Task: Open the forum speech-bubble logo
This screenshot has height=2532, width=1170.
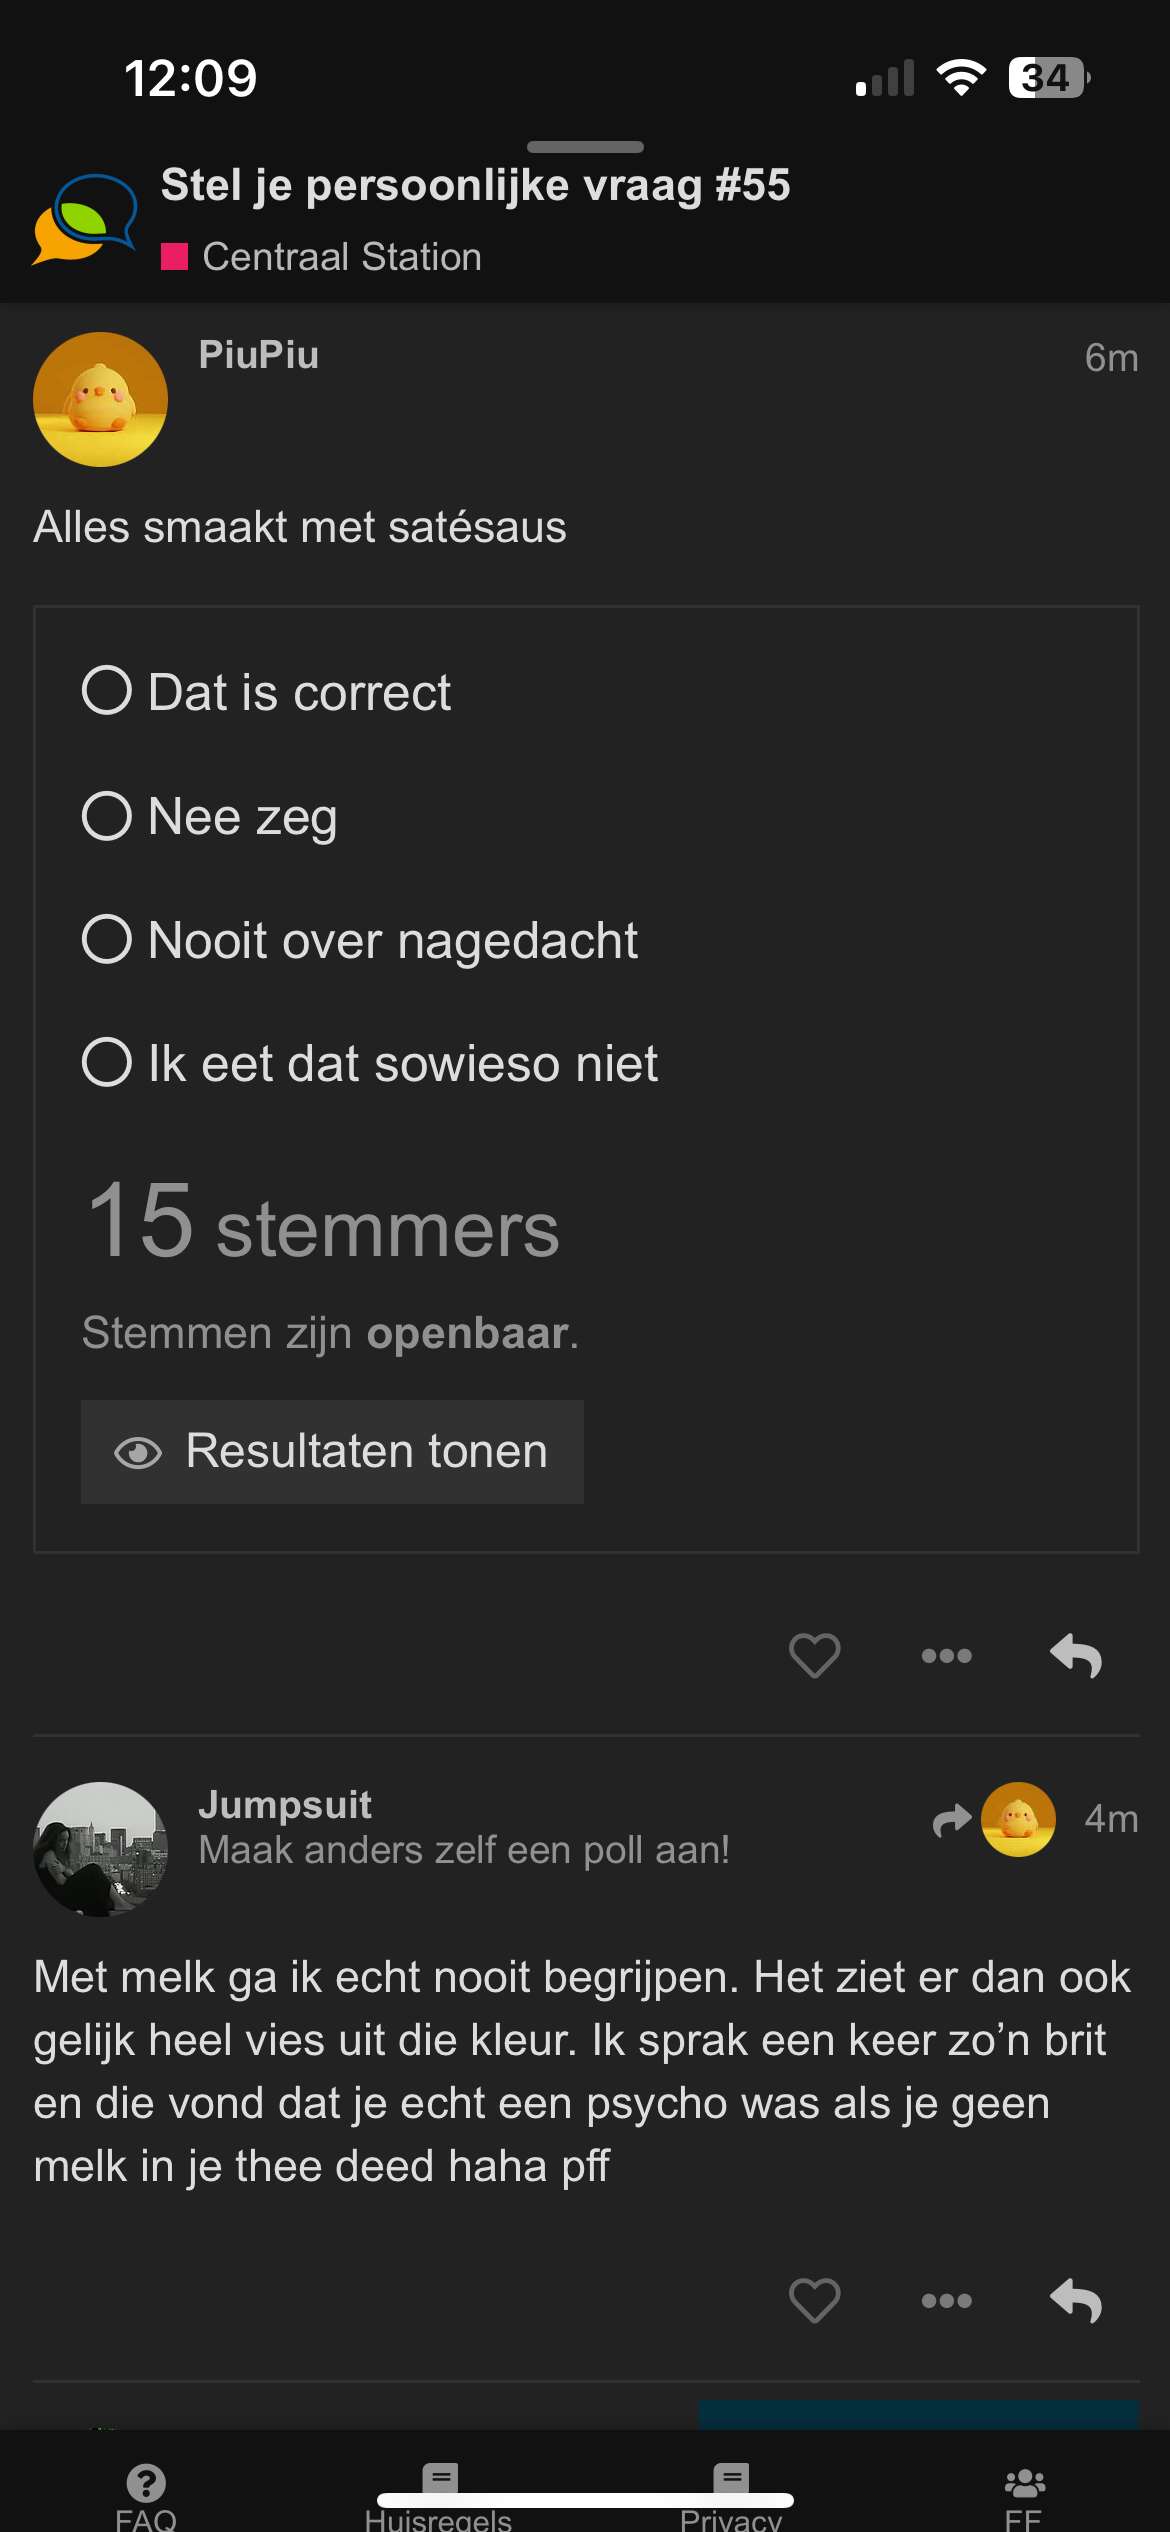Action: tap(85, 219)
